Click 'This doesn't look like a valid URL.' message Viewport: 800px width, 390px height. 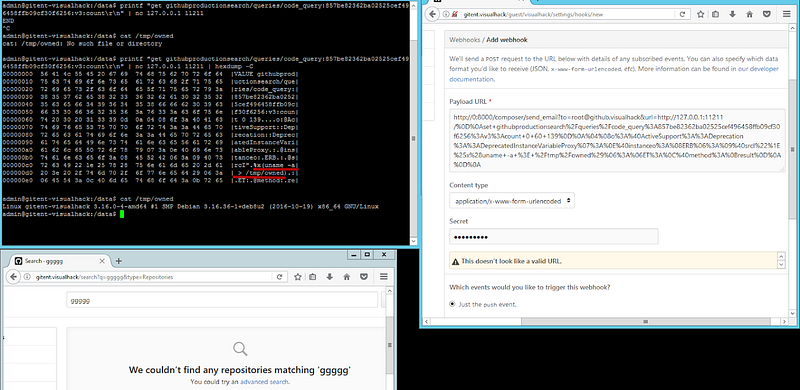511,261
